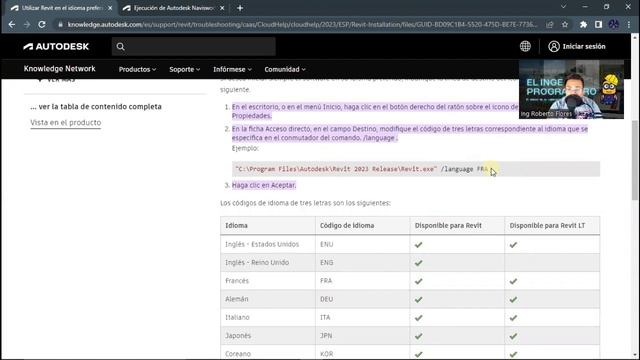Open tab search chevron in title bar
The image size is (640, 360).
point(563,7)
